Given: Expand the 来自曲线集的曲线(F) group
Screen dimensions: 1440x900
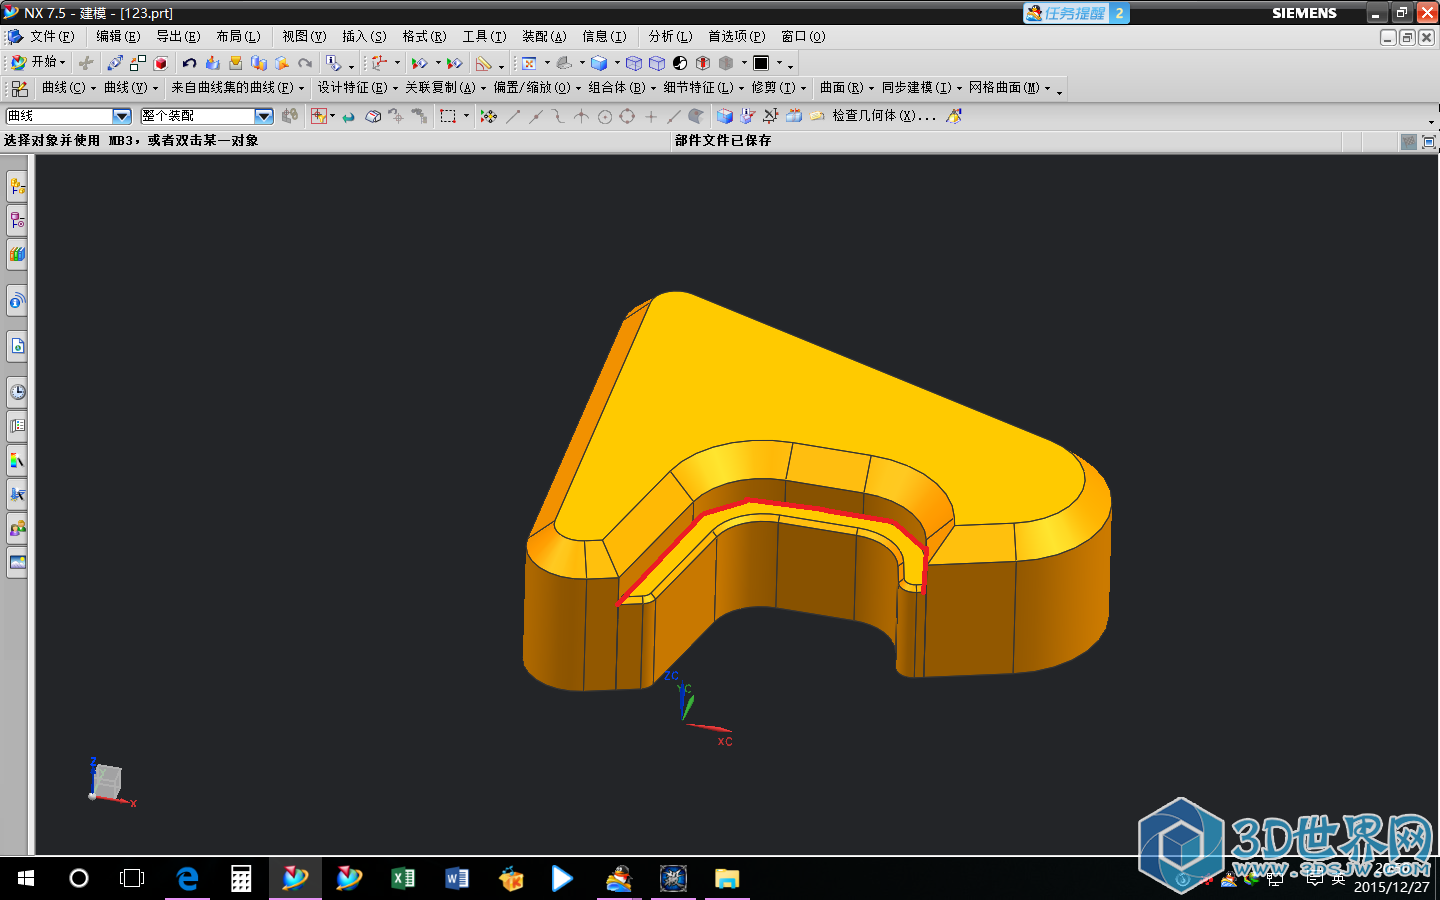Looking at the screenshot, I should point(238,88).
